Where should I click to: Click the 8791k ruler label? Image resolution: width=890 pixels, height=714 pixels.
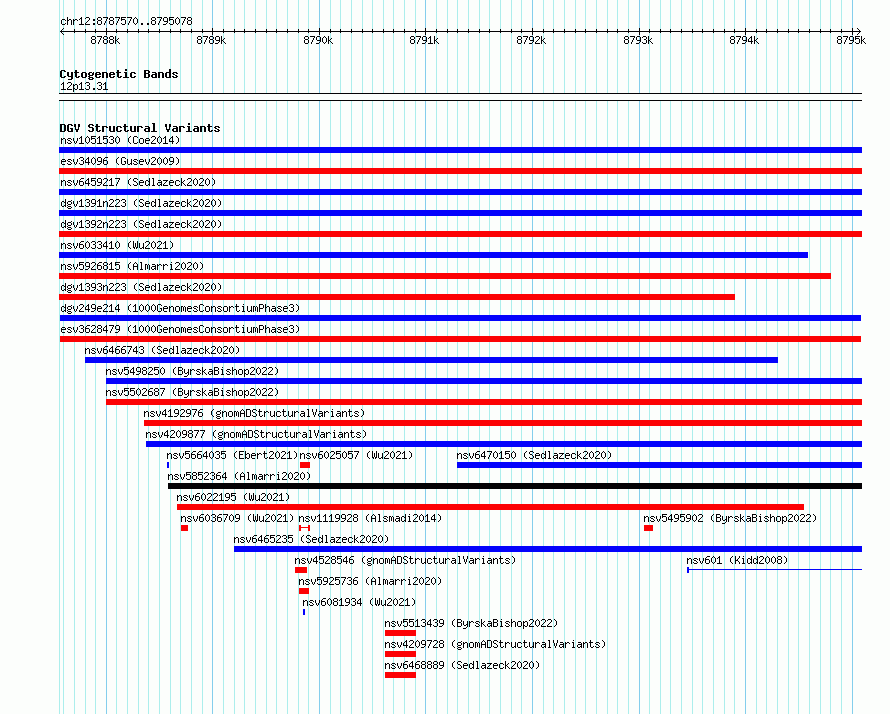(424, 40)
